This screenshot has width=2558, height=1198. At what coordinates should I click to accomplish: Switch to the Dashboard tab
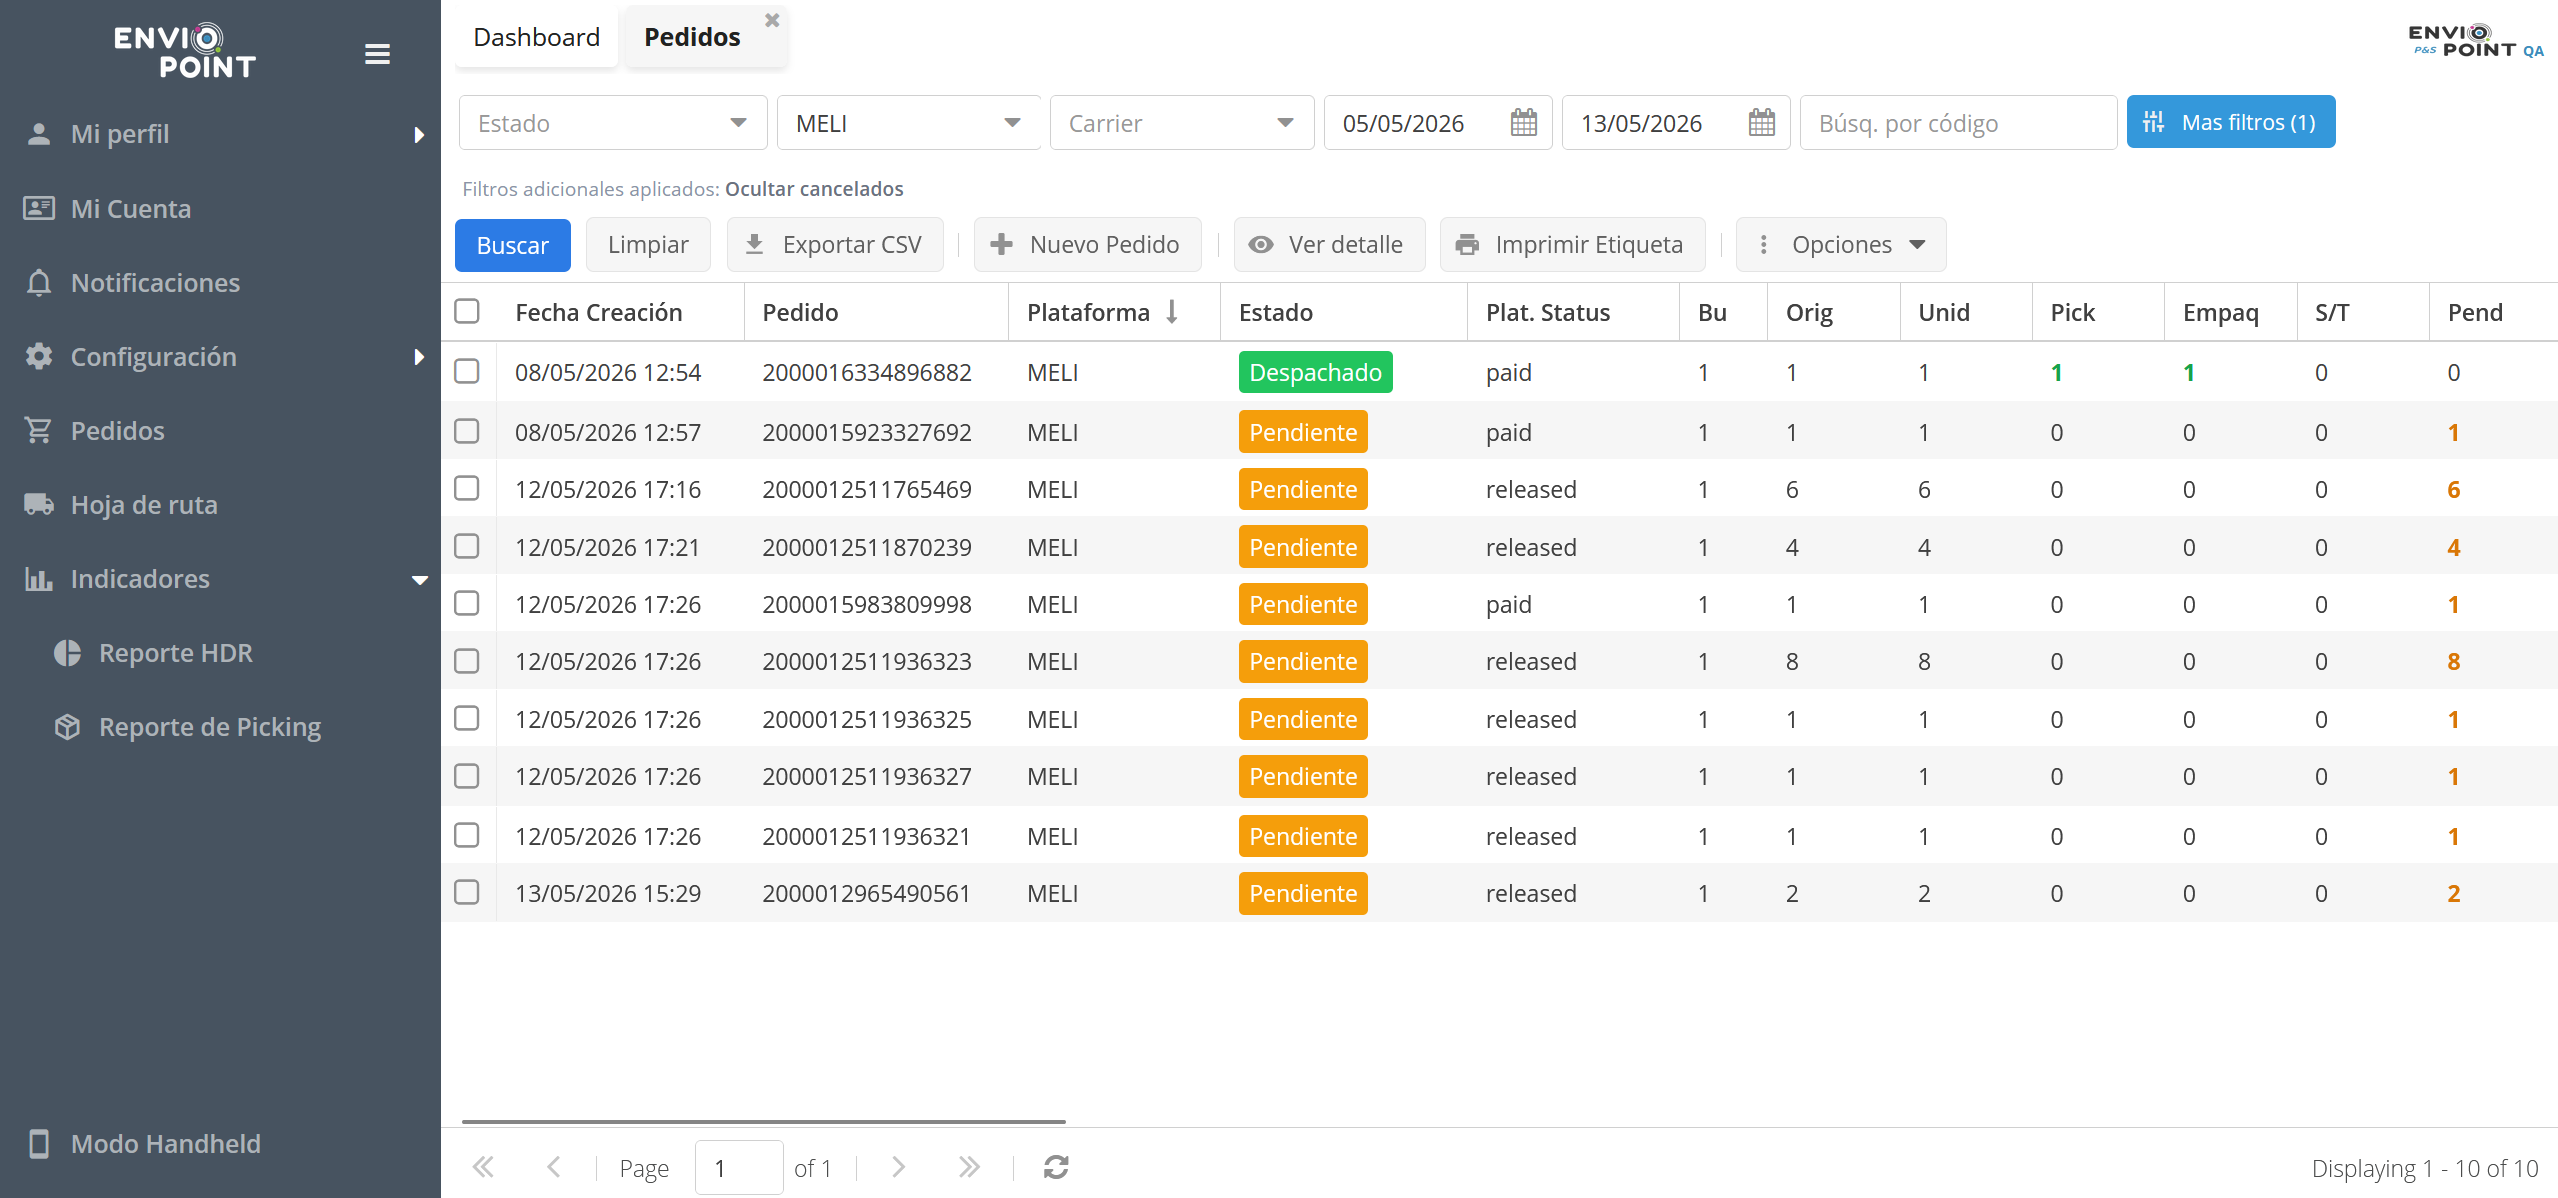pyautogui.click(x=536, y=37)
